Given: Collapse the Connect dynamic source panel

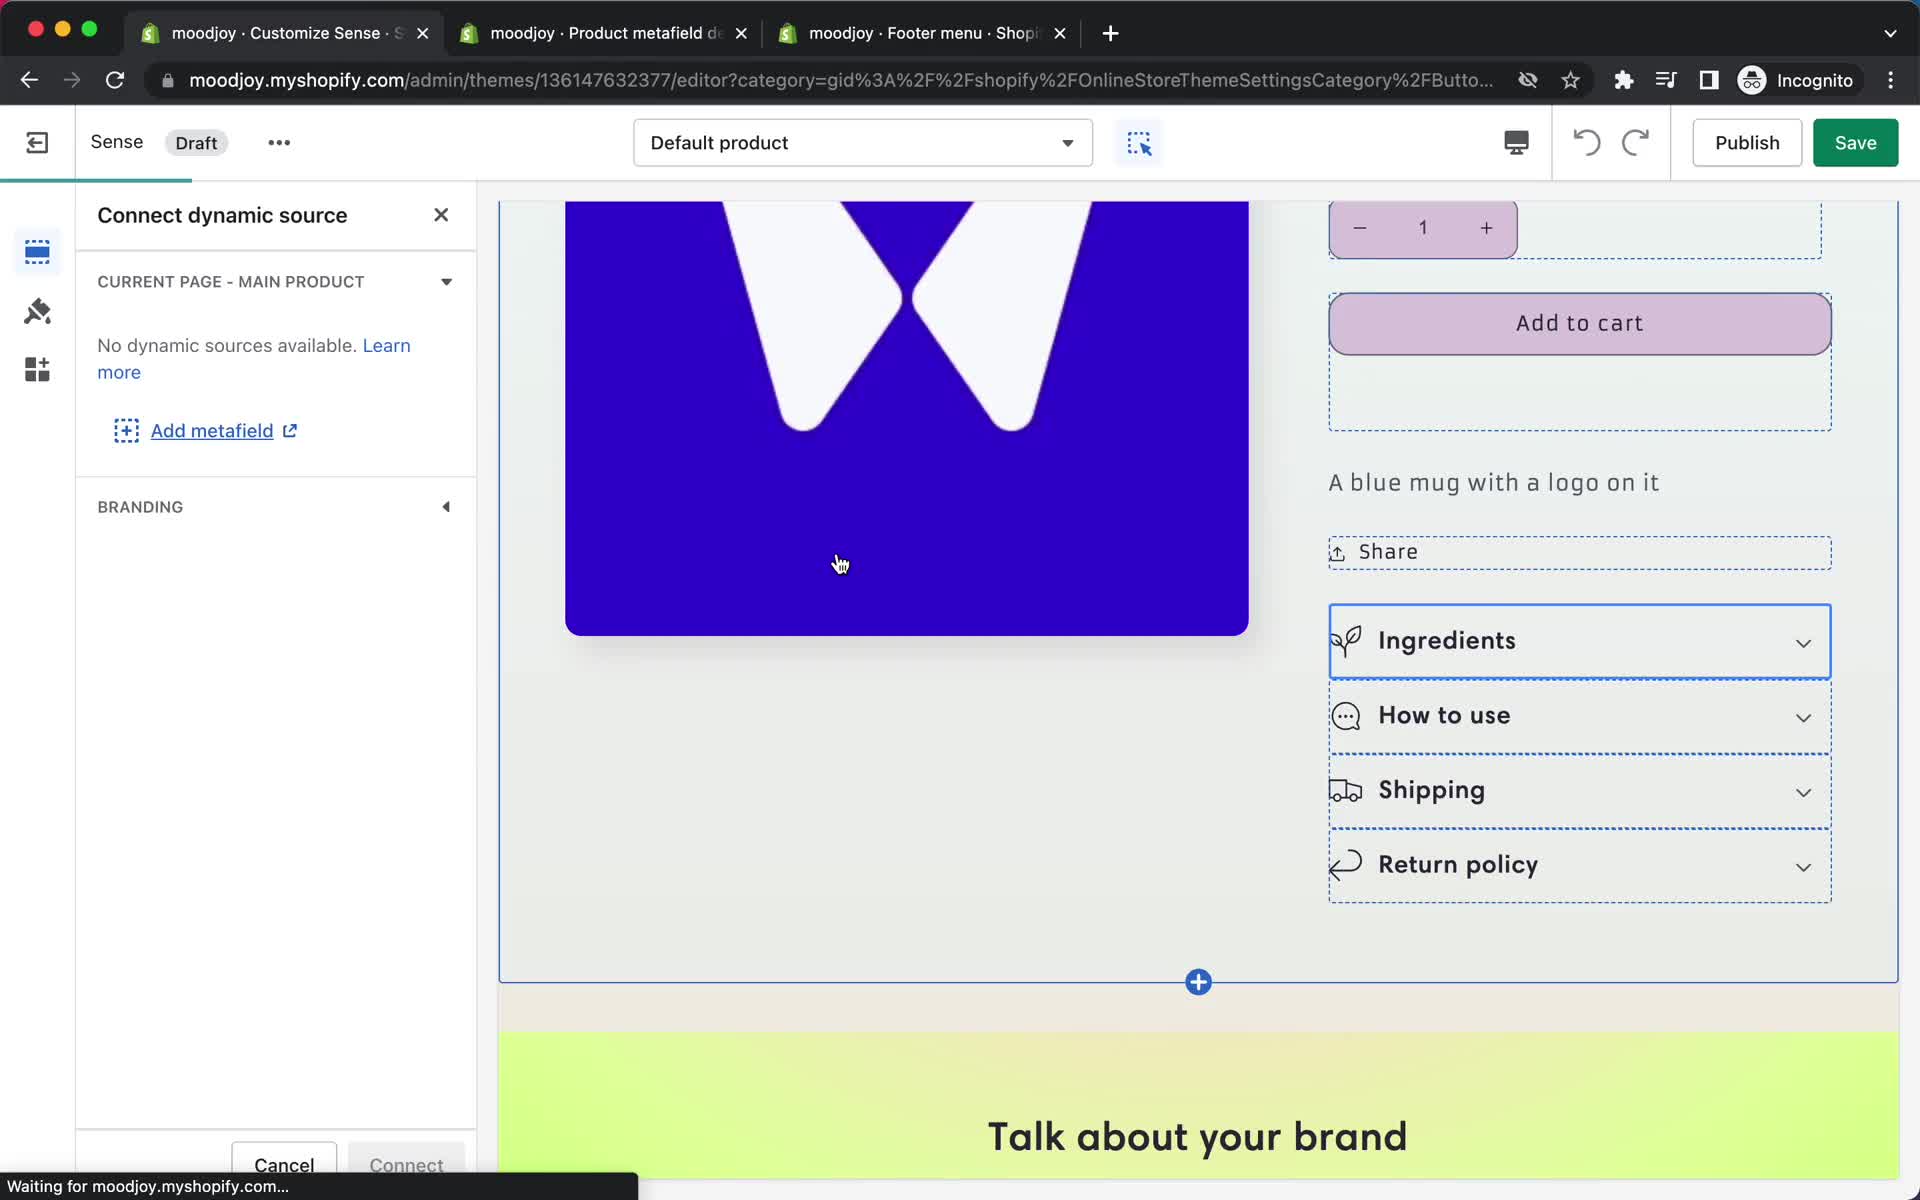Looking at the screenshot, I should 441,214.
